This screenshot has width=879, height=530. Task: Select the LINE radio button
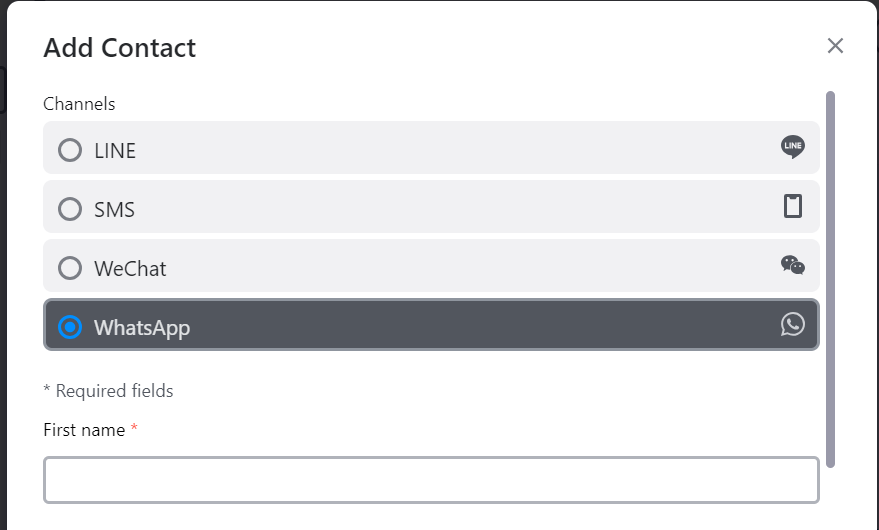pos(70,150)
